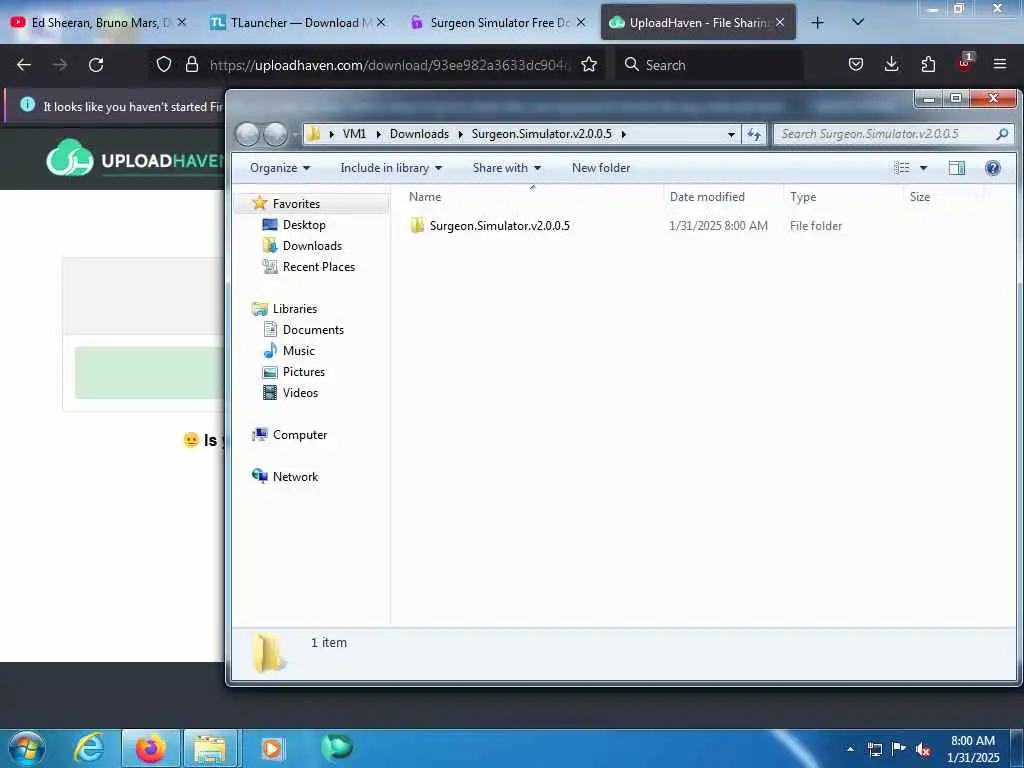Viewport: 1024px width, 768px height.
Task: Open uBlock extension icon with badge
Action: 965,63
